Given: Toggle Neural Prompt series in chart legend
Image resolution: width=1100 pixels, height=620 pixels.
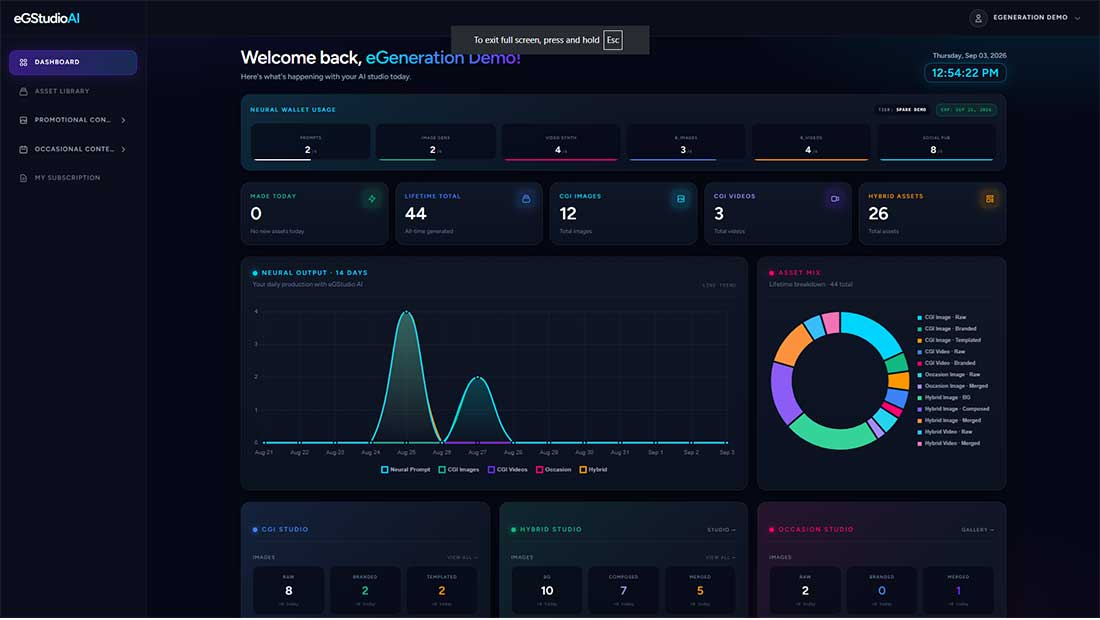Looking at the screenshot, I should 405,470.
